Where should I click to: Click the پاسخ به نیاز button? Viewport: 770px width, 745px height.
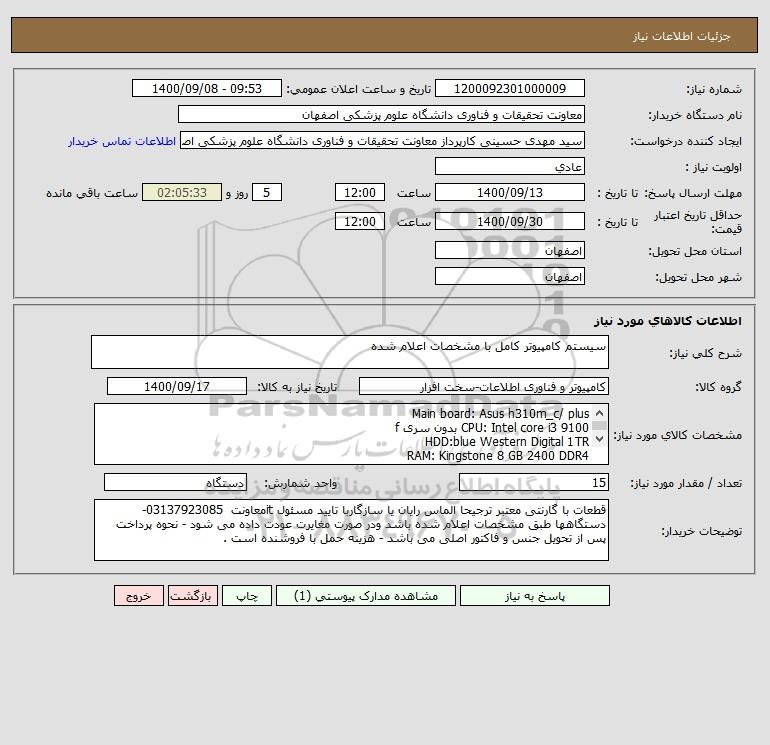click(535, 596)
